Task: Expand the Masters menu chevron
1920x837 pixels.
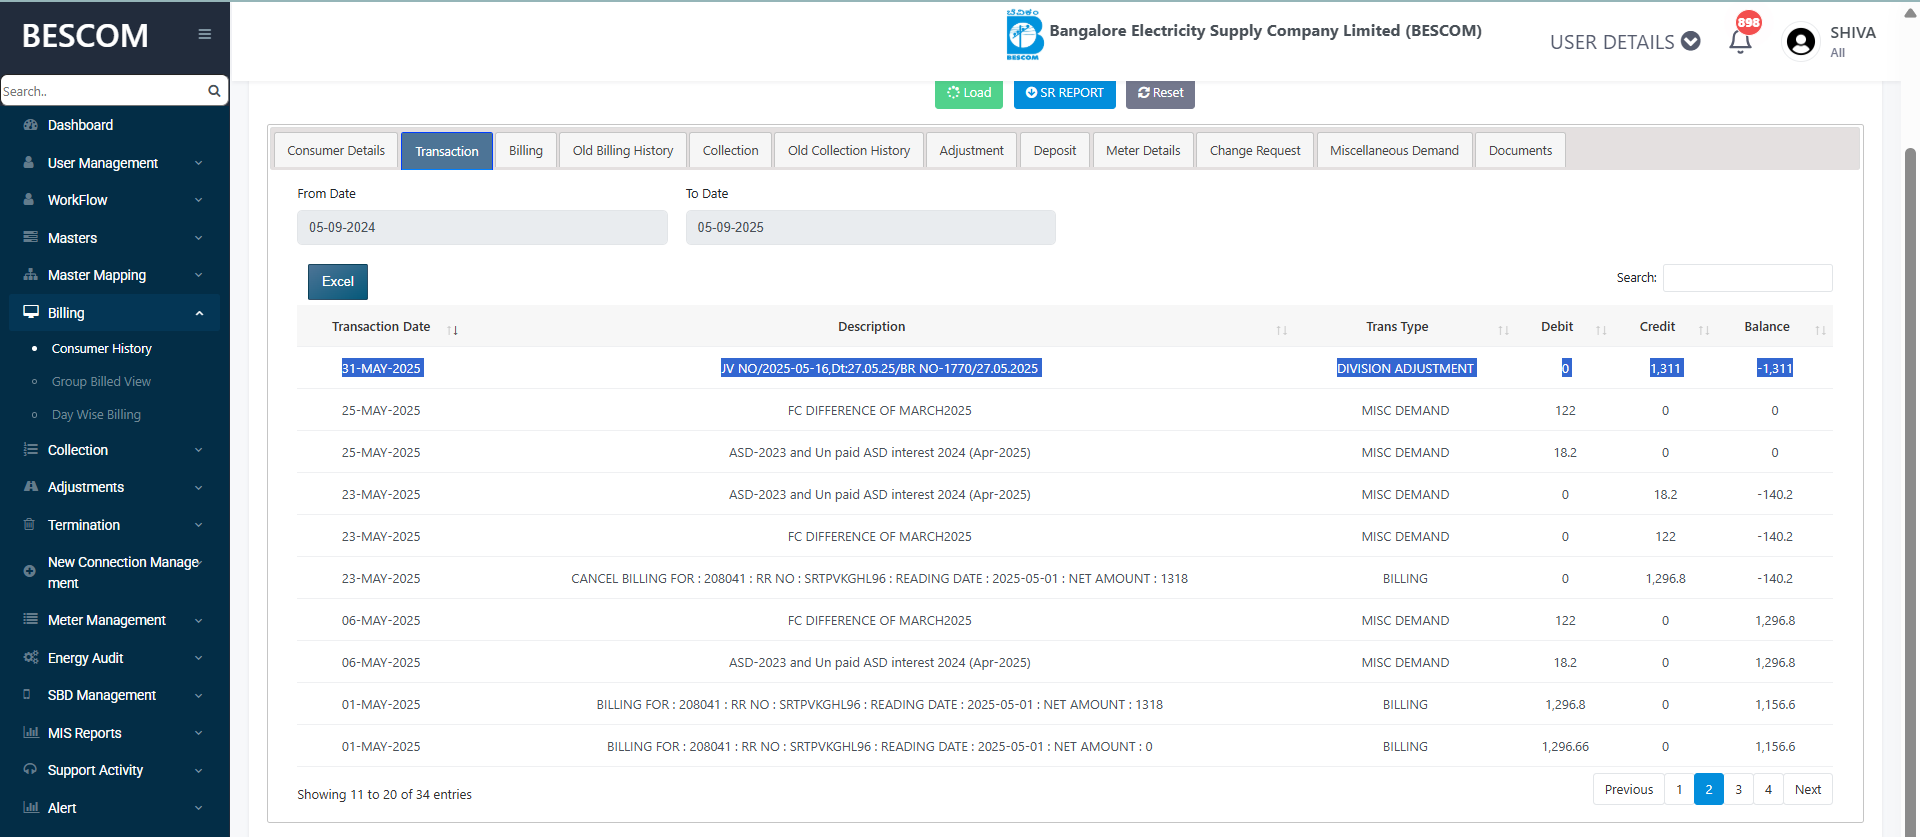Action: pyautogui.click(x=199, y=238)
